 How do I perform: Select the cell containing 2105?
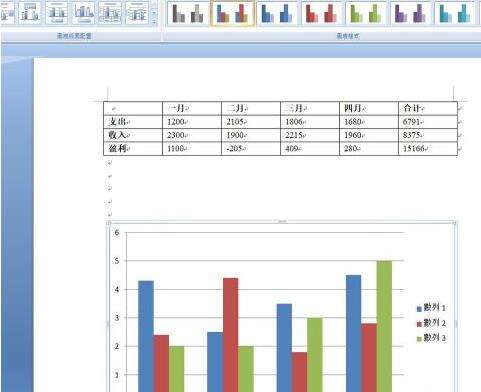(251, 122)
